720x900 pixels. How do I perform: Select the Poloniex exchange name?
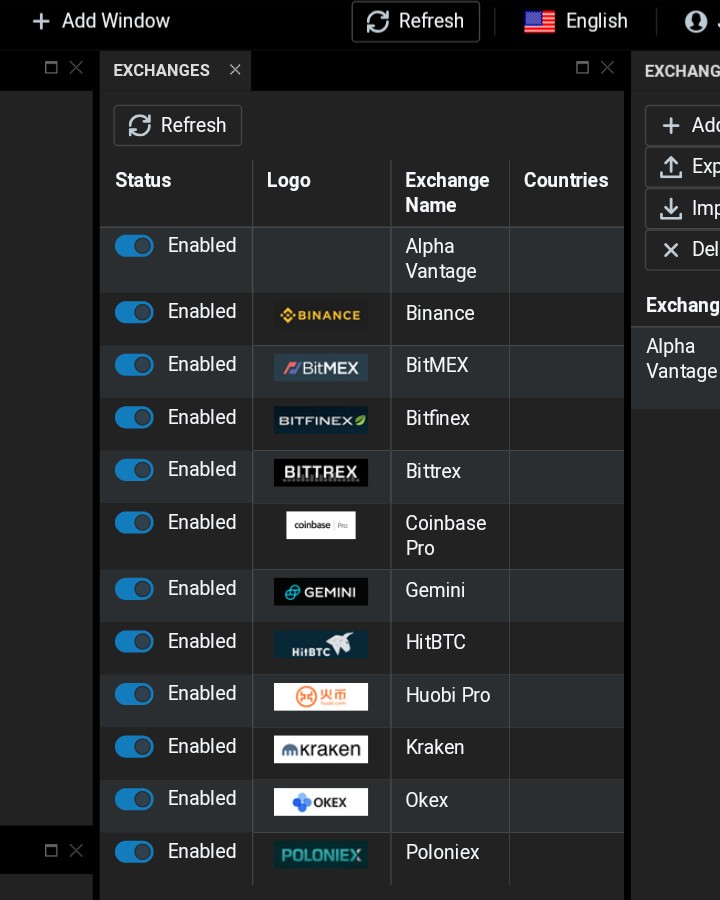442,852
